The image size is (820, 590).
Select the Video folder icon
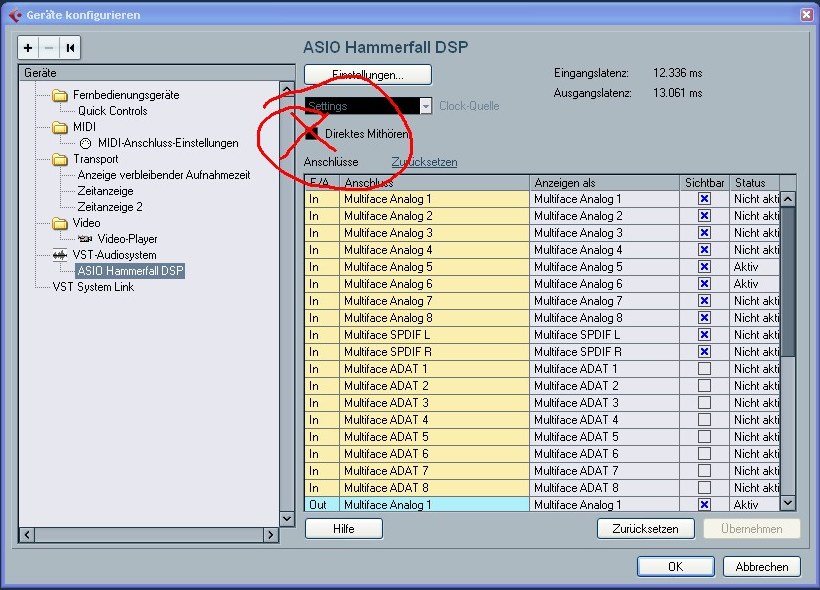pyautogui.click(x=60, y=223)
